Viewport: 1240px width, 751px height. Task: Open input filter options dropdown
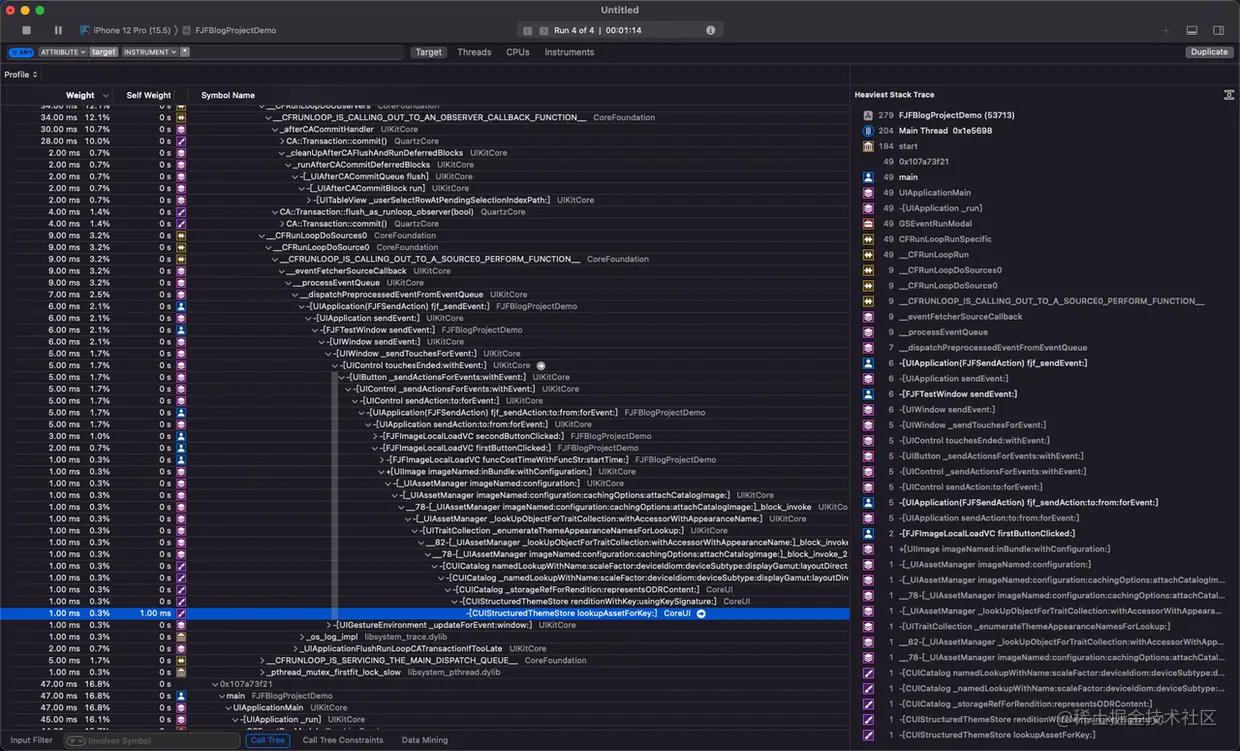click(74, 741)
